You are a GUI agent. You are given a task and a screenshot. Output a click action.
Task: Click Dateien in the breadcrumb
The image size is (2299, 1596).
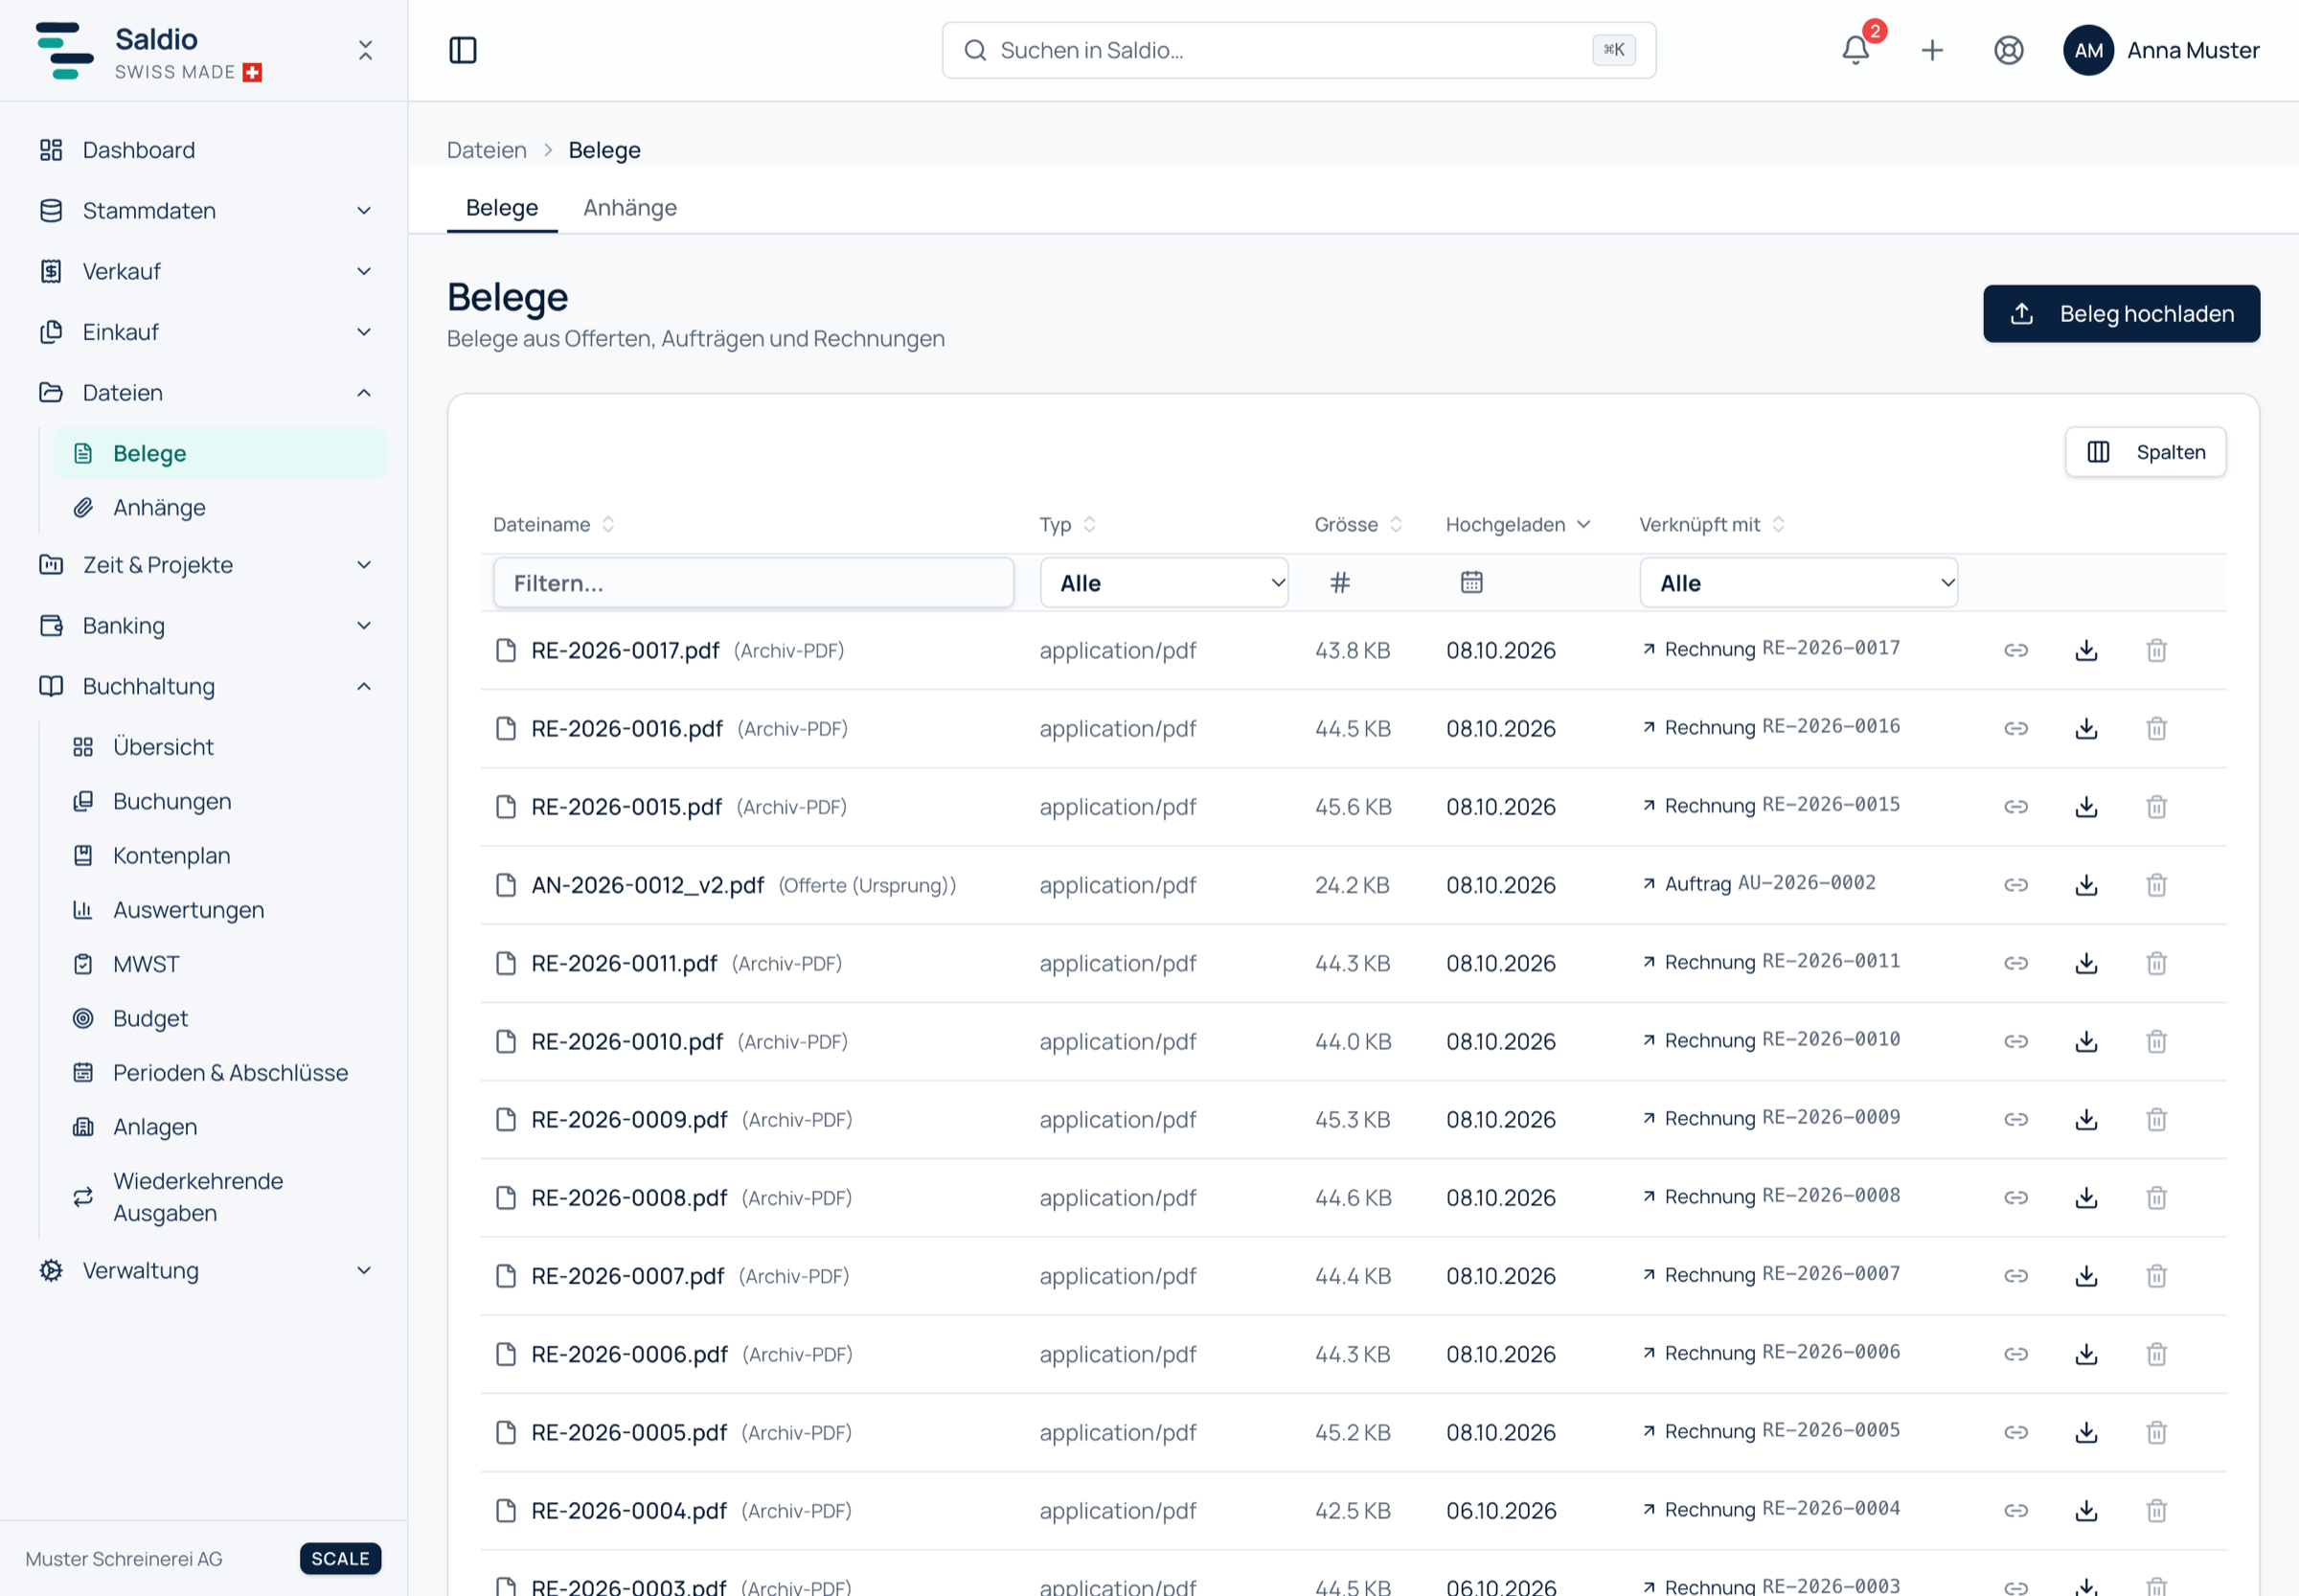486,150
